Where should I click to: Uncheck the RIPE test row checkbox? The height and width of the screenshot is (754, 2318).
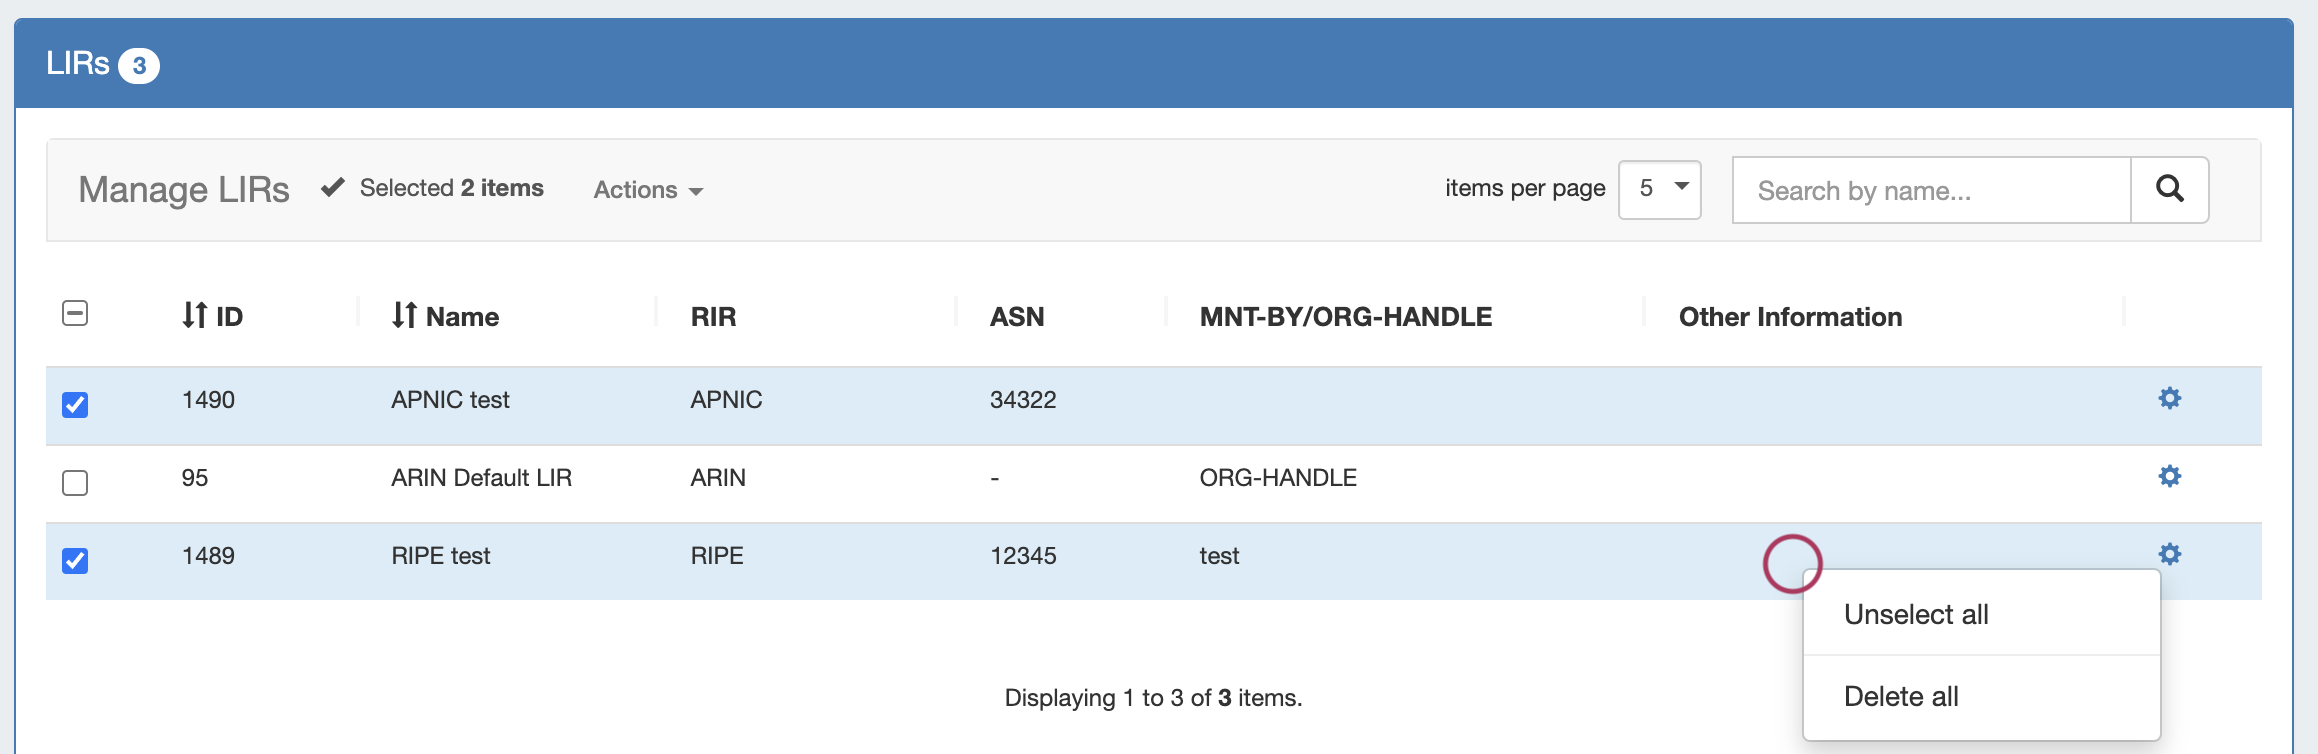coord(75,561)
